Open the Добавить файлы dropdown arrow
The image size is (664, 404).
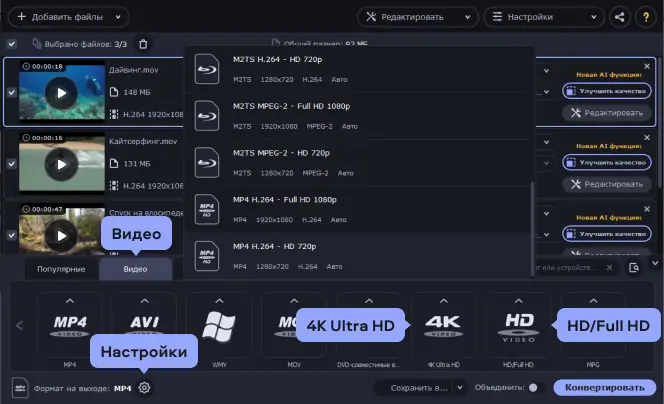(x=118, y=17)
